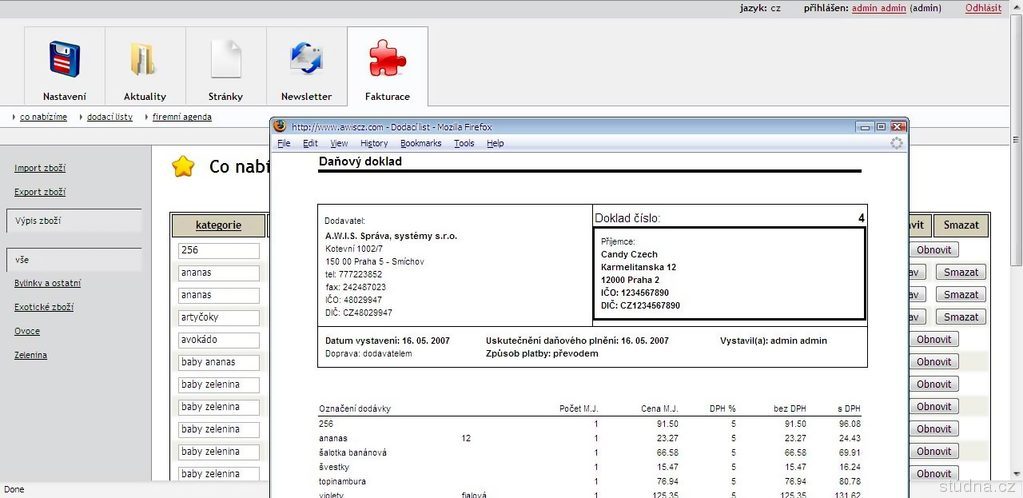Open the Tools menu in popup
Image resolution: width=1023 pixels, height=498 pixels.
point(464,144)
